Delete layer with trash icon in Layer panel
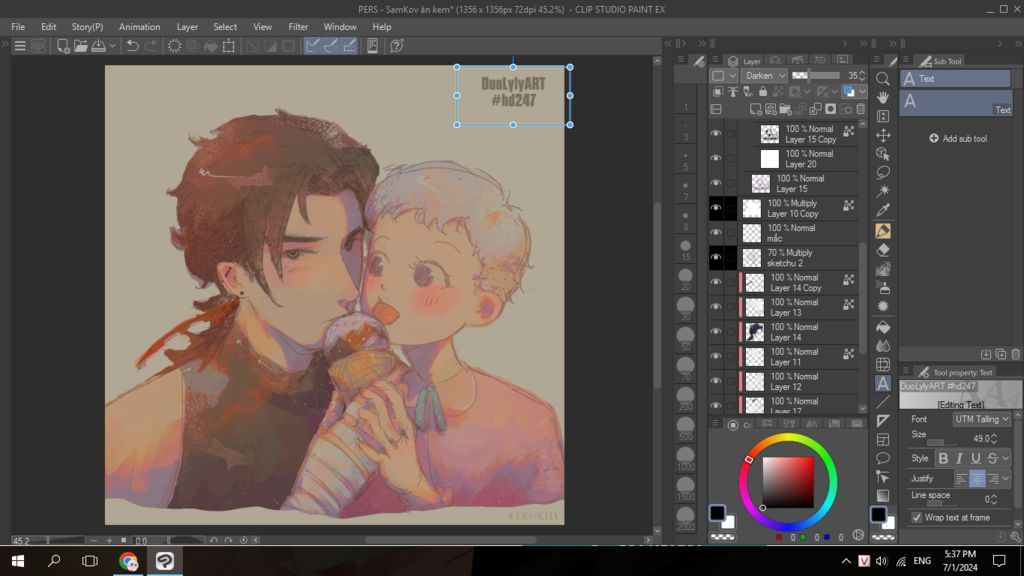The width and height of the screenshot is (1024, 576). click(861, 109)
